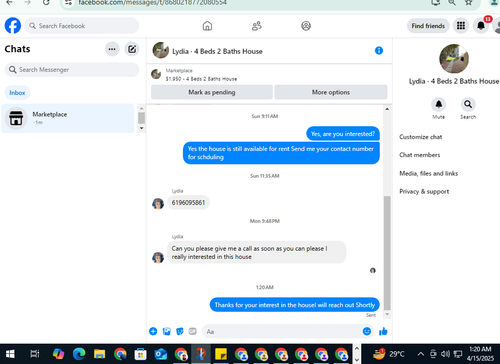Click the Aa message input box
500x364 pixels.
pyautogui.click(x=282, y=331)
